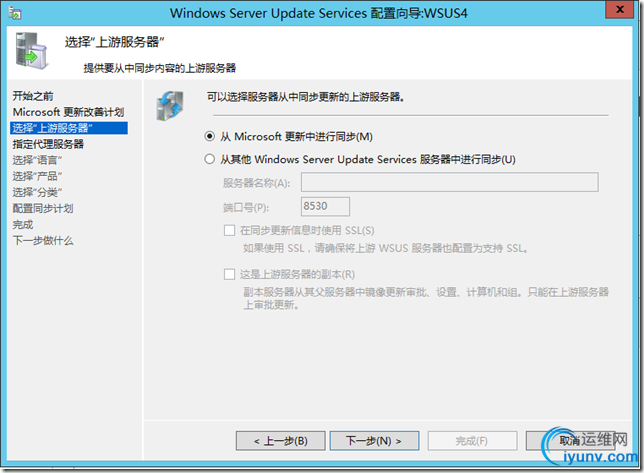
Task: Click the 上一步(B) back button
Action: (279, 440)
